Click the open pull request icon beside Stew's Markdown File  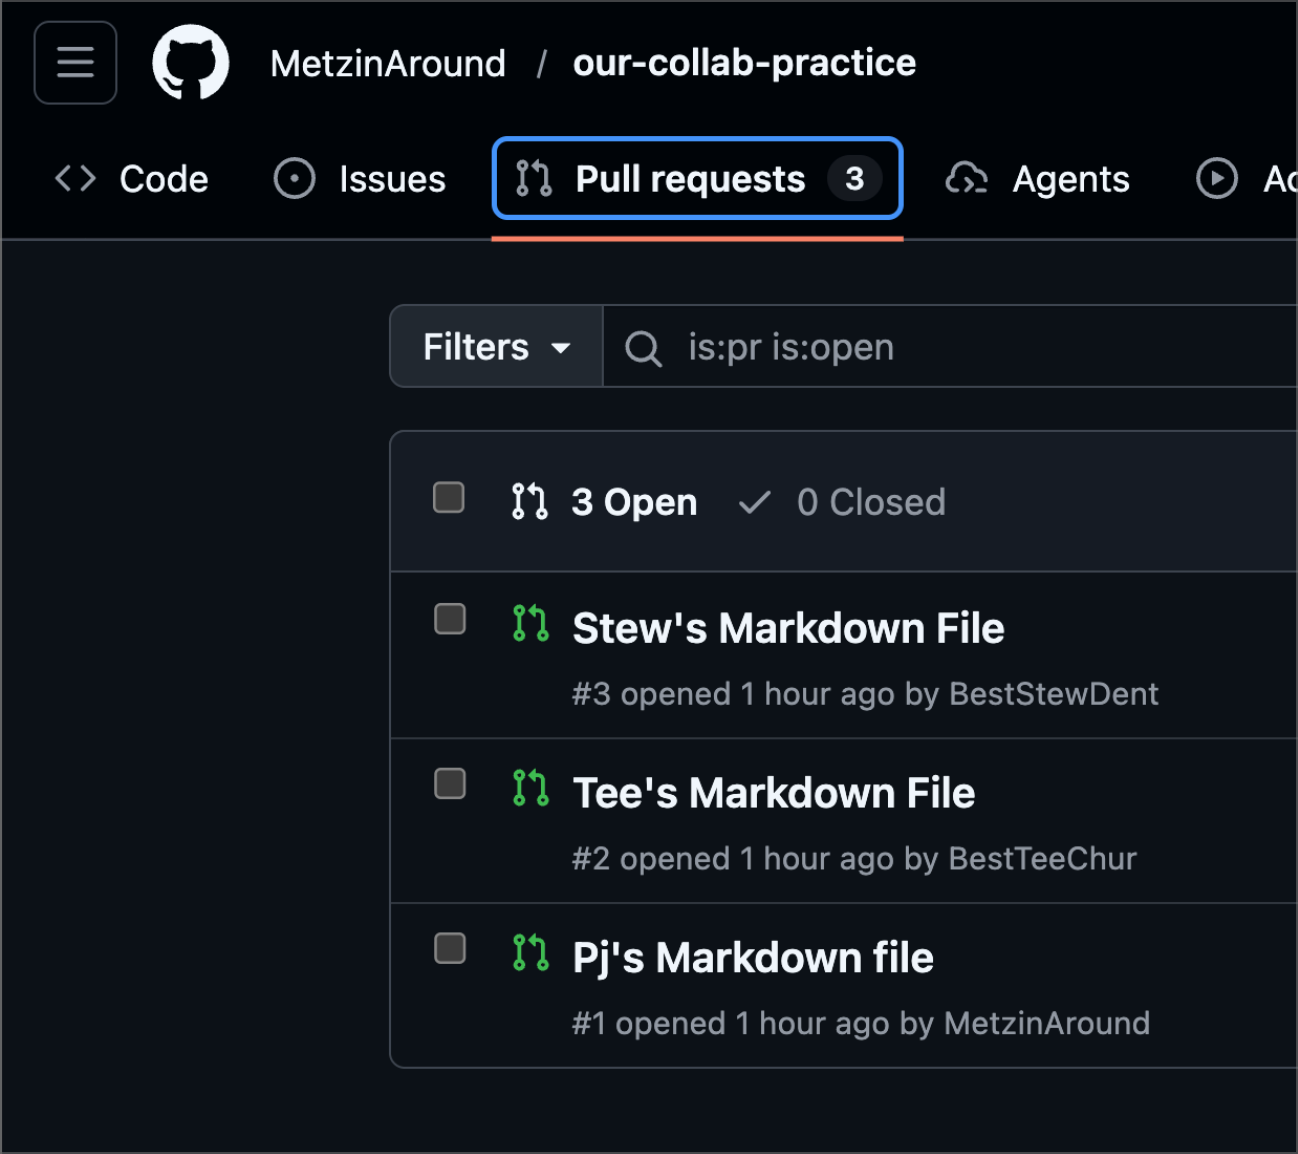[x=530, y=623]
